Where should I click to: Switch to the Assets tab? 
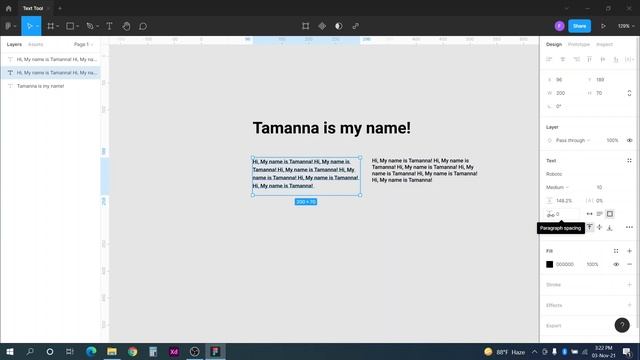tap(36, 44)
